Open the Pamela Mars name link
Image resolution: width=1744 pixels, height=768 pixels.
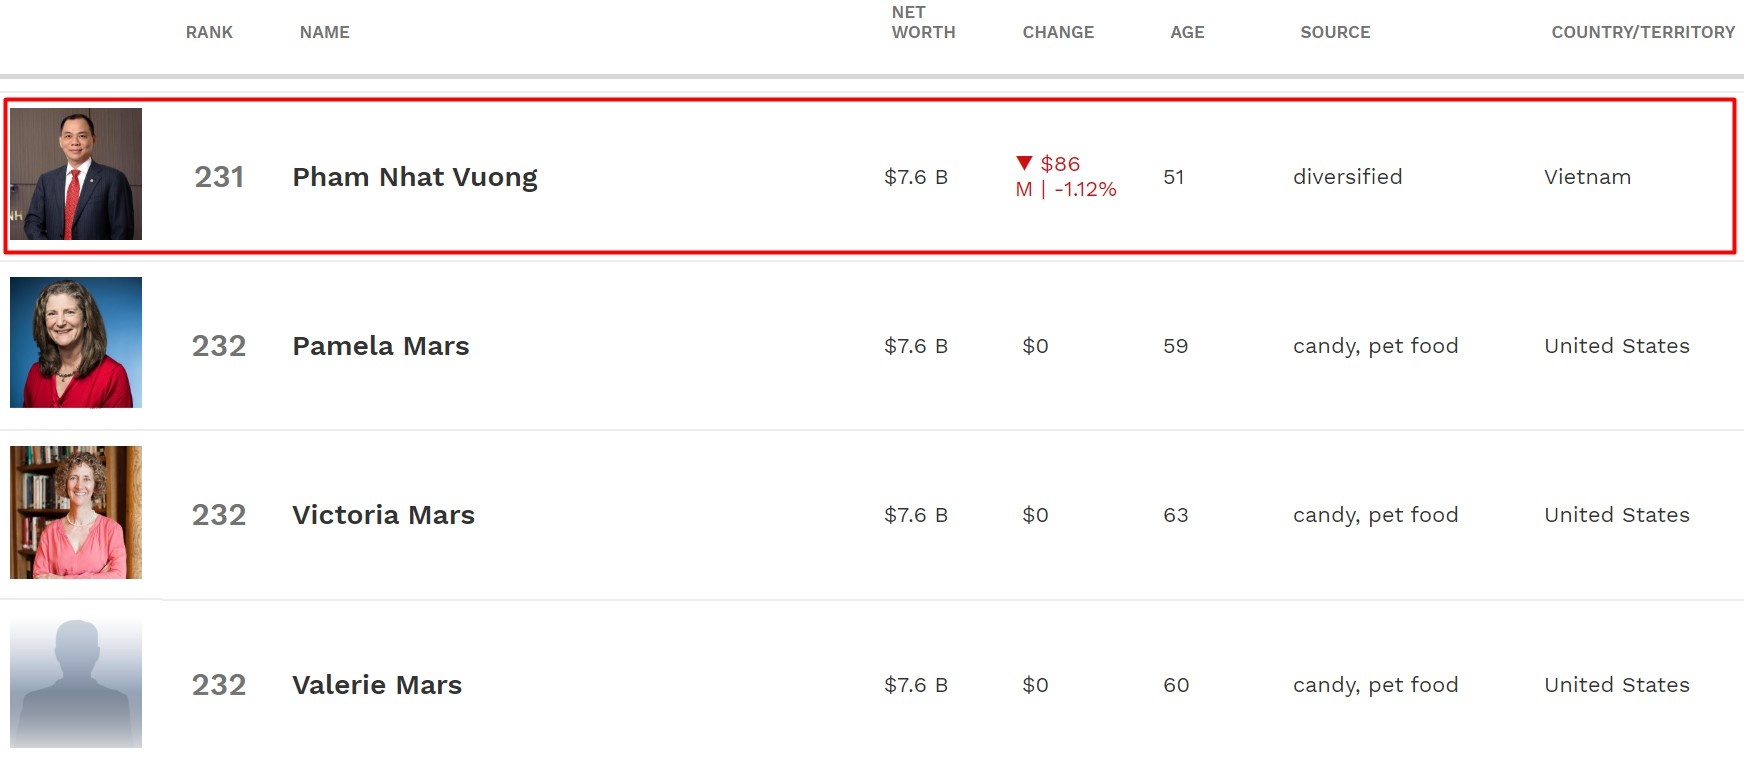click(380, 346)
